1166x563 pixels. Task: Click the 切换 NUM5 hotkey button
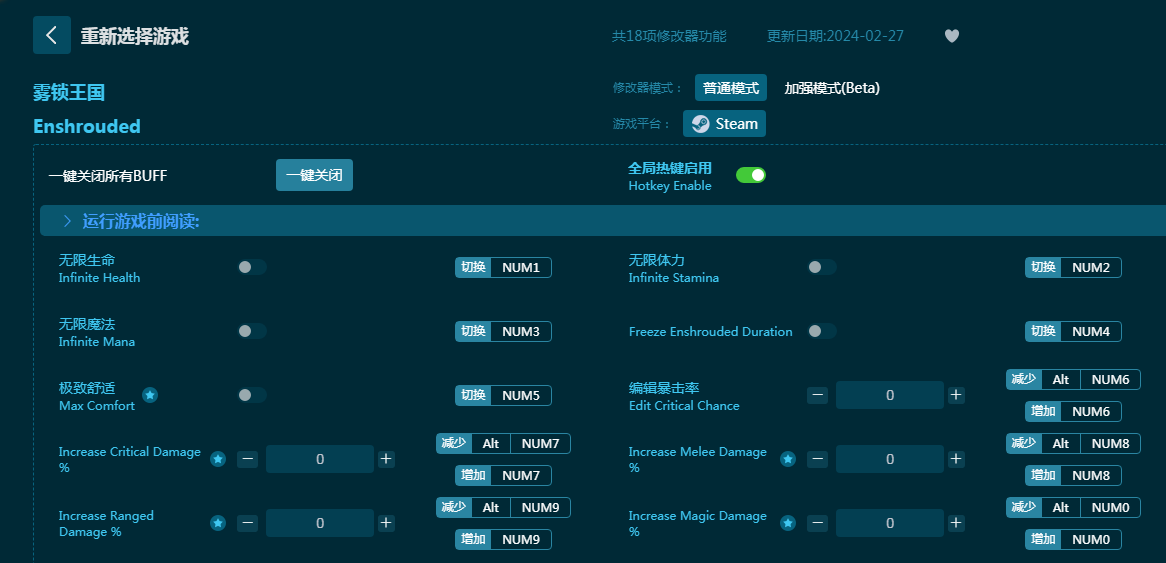click(503, 395)
